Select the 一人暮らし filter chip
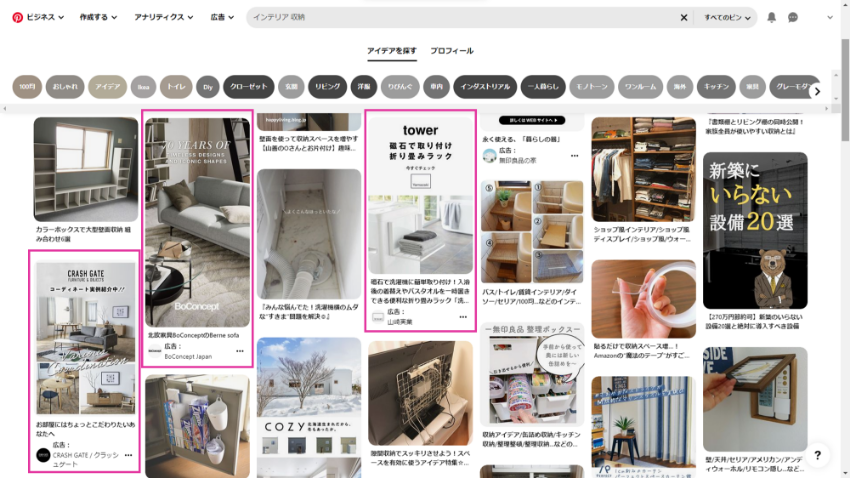The width and height of the screenshot is (850, 482). (543, 87)
